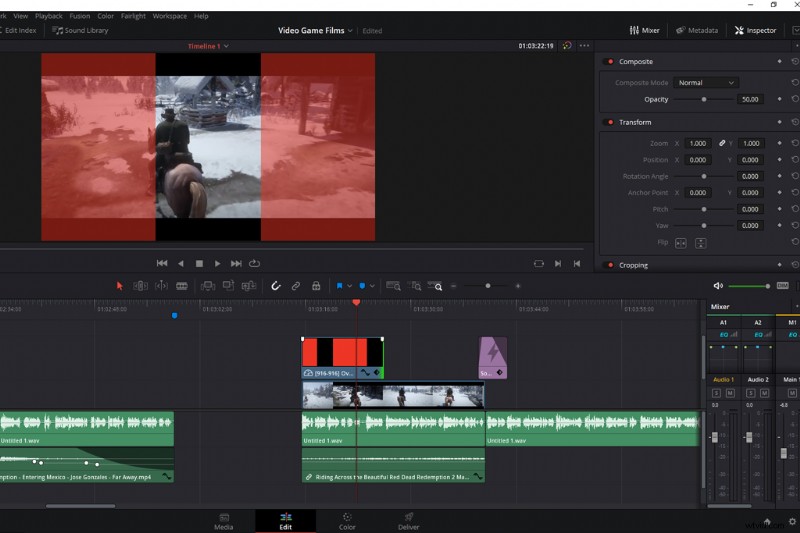
Task: Open the Workspace menu
Action: click(170, 16)
